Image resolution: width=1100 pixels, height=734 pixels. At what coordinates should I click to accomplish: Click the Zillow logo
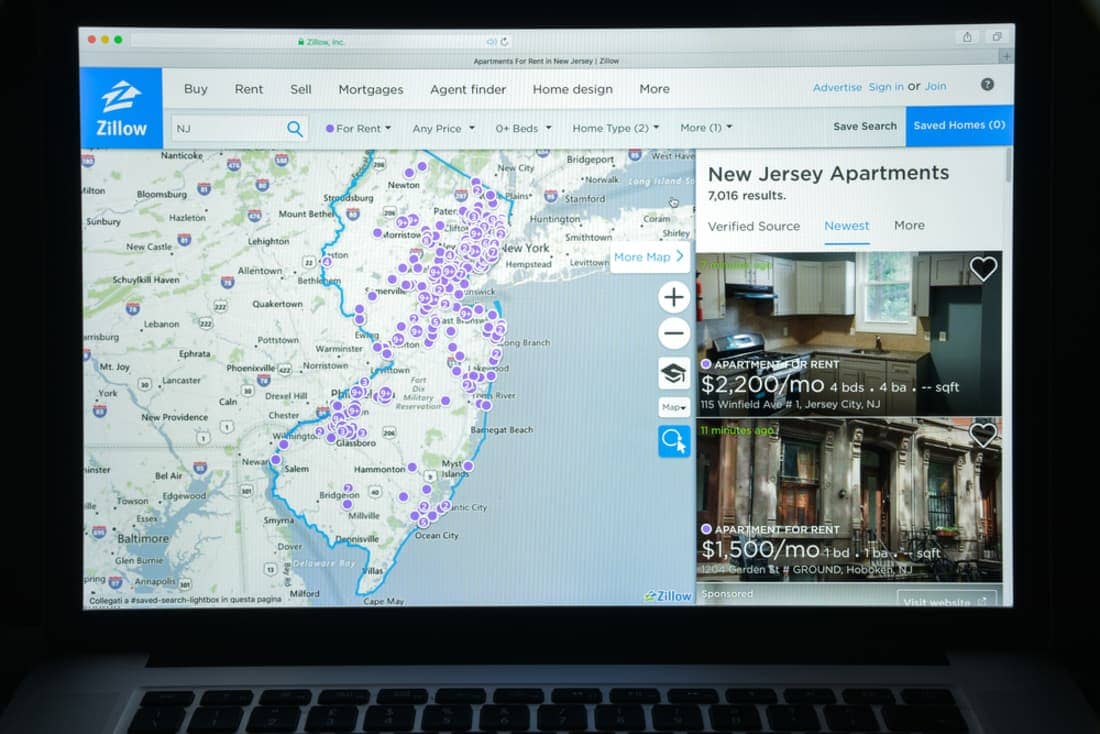pyautogui.click(x=121, y=108)
